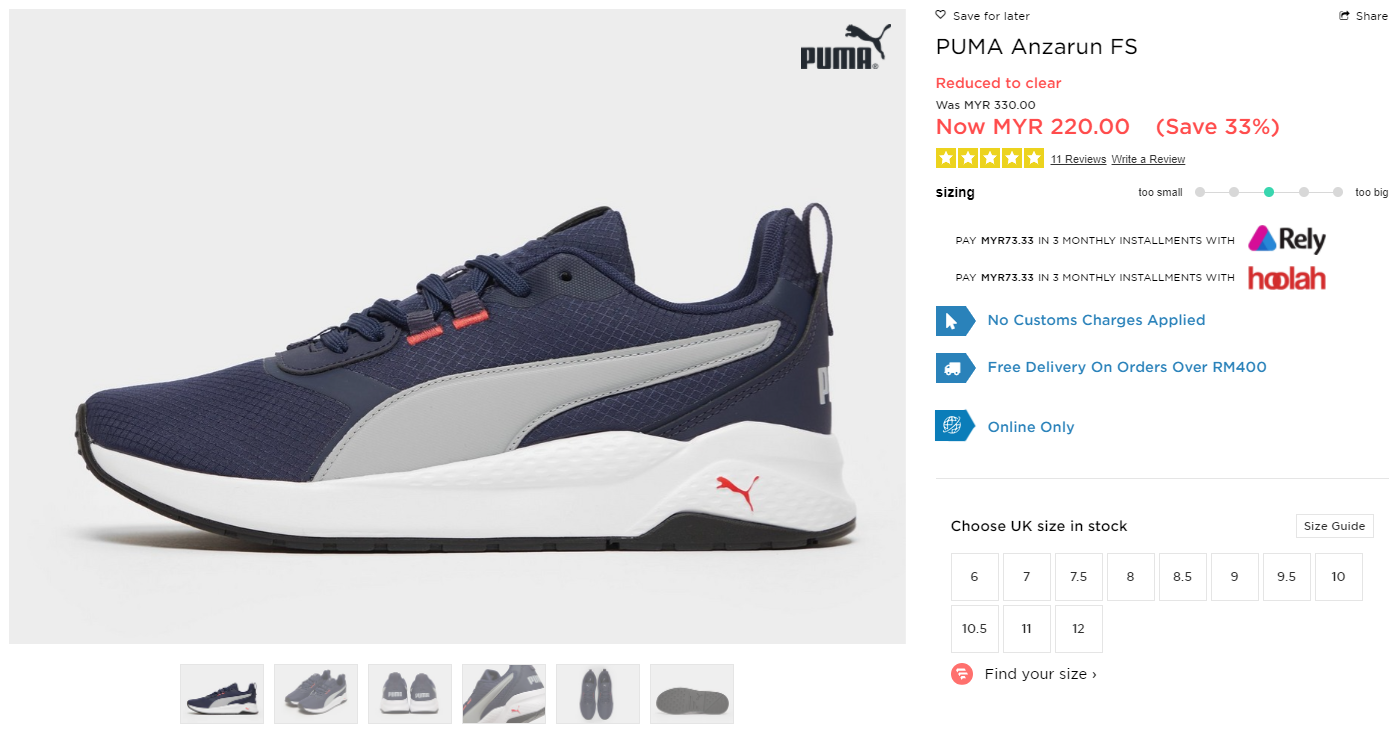The image size is (1399, 731).
Task: Open the 11 Reviews link
Action: 1078,159
